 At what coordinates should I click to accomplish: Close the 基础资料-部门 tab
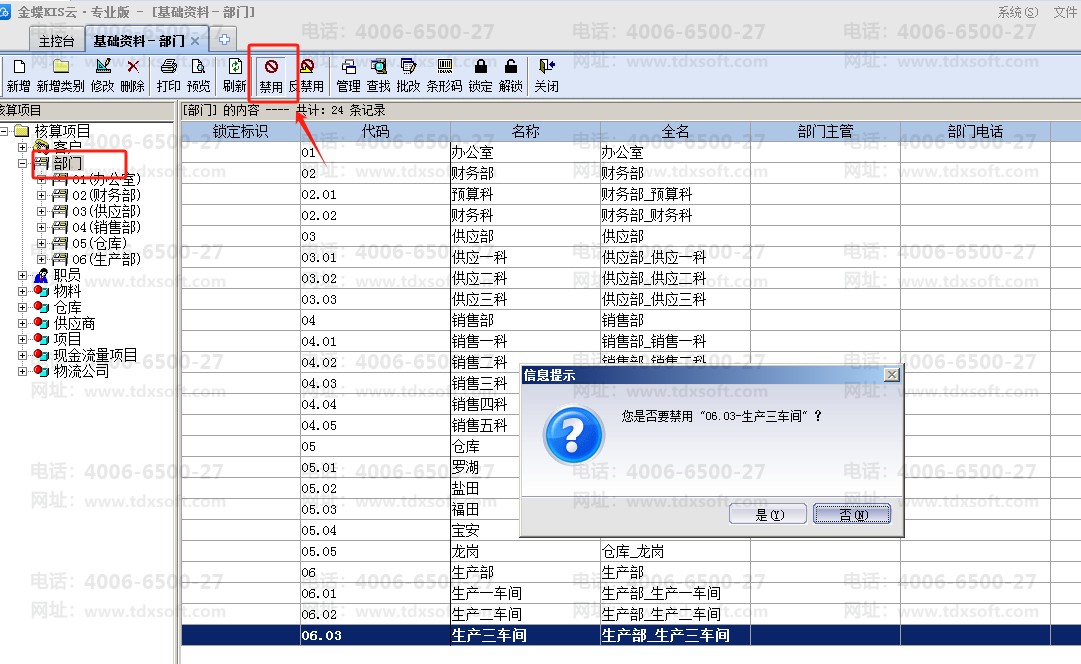click(x=195, y=41)
